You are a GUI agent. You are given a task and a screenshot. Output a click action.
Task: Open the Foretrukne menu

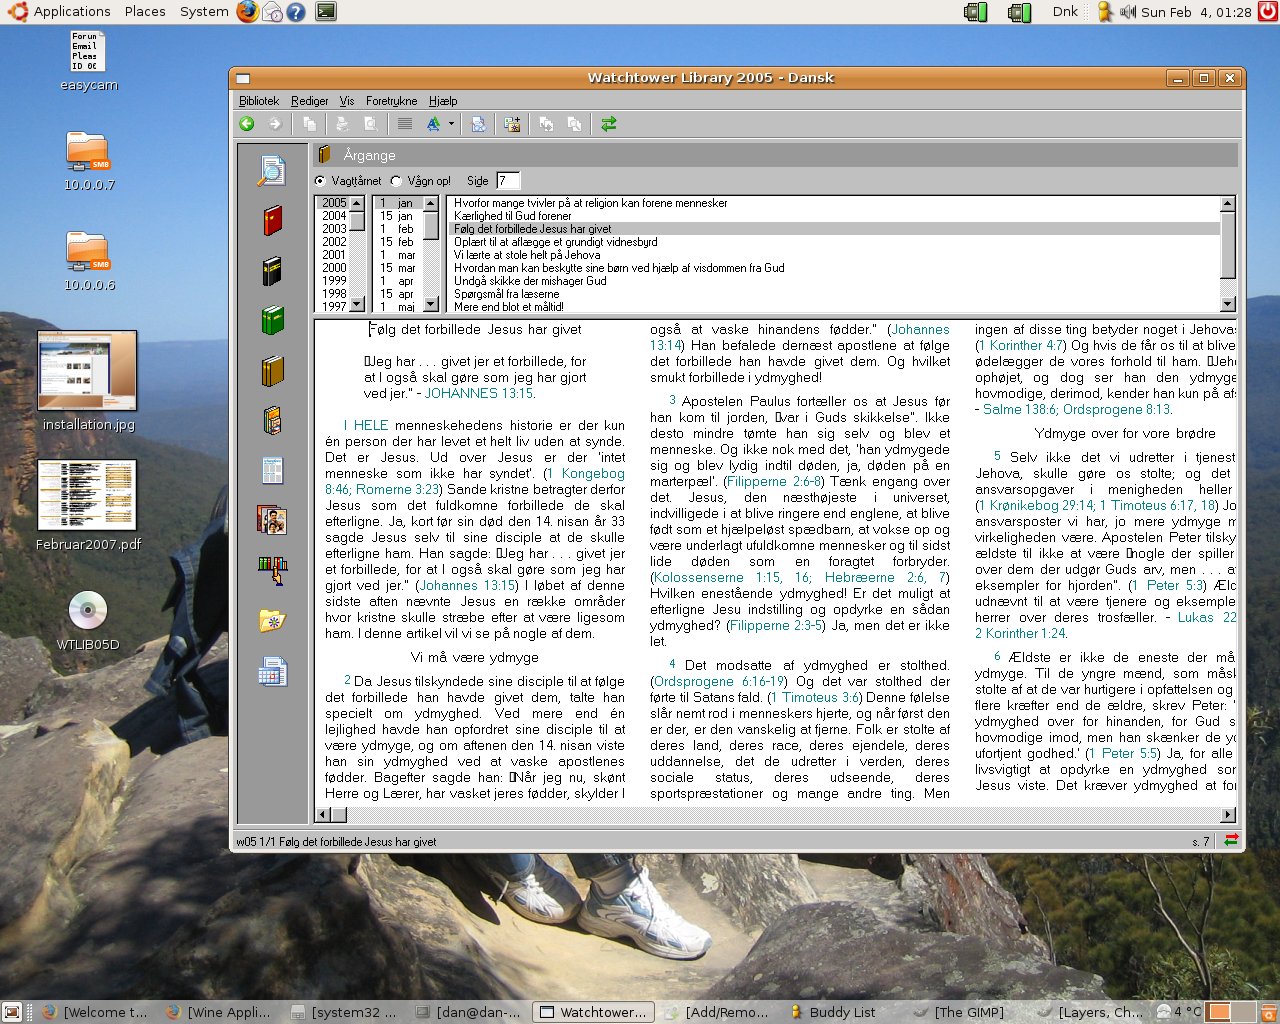tap(391, 101)
